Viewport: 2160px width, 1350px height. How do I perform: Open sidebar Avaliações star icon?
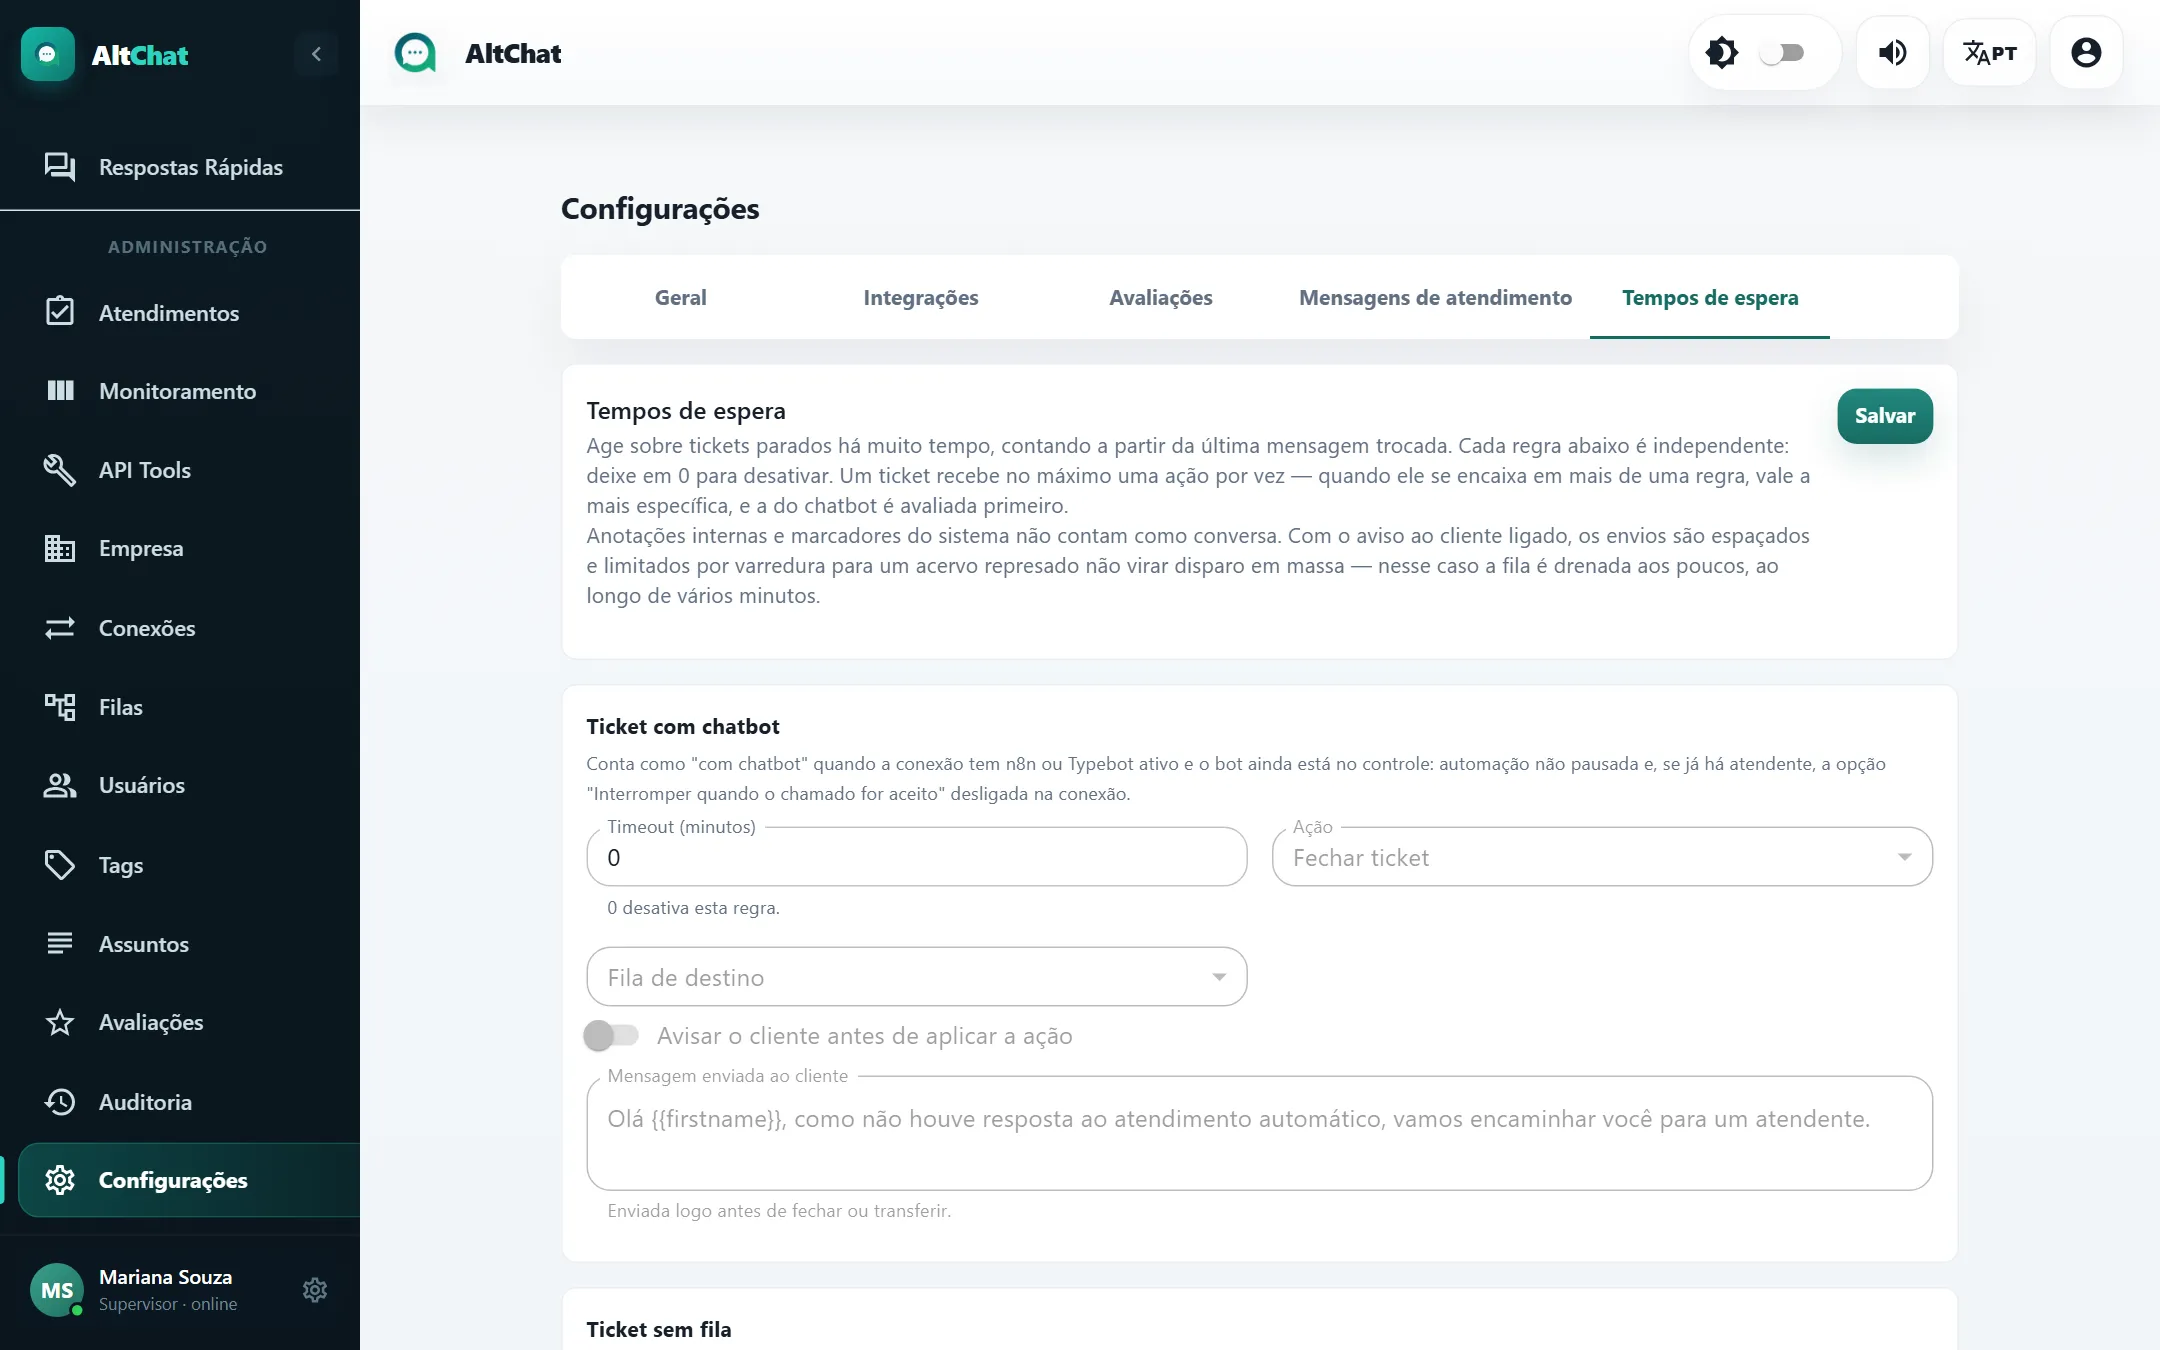(x=60, y=1022)
